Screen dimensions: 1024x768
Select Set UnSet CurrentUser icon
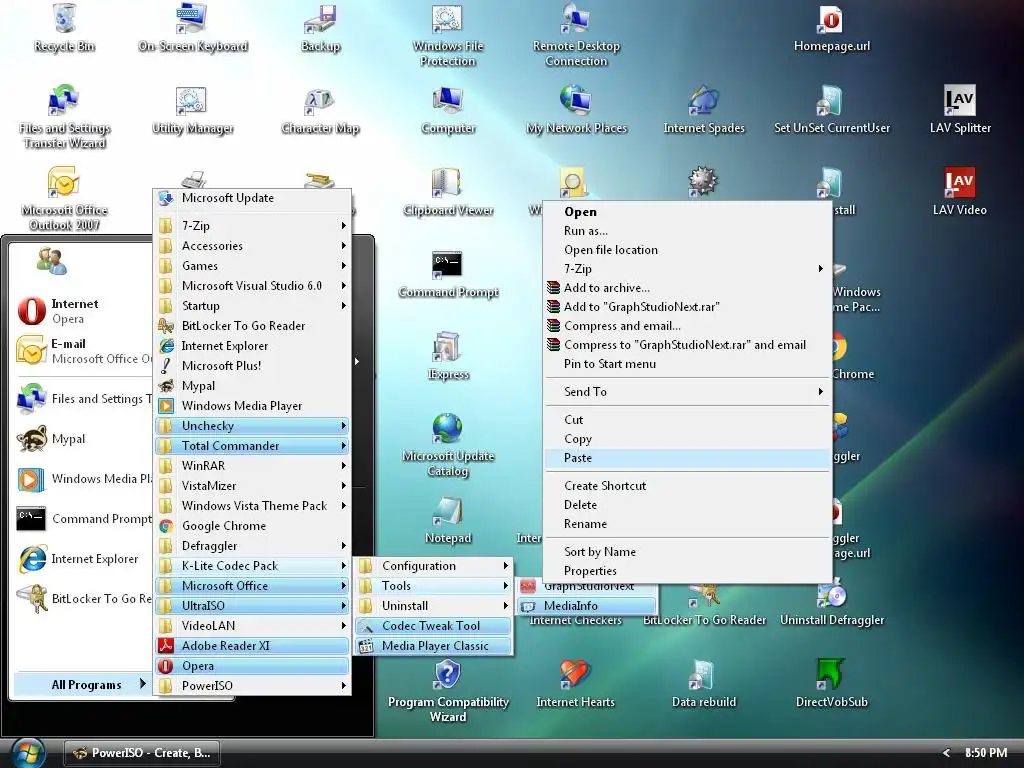(831, 110)
